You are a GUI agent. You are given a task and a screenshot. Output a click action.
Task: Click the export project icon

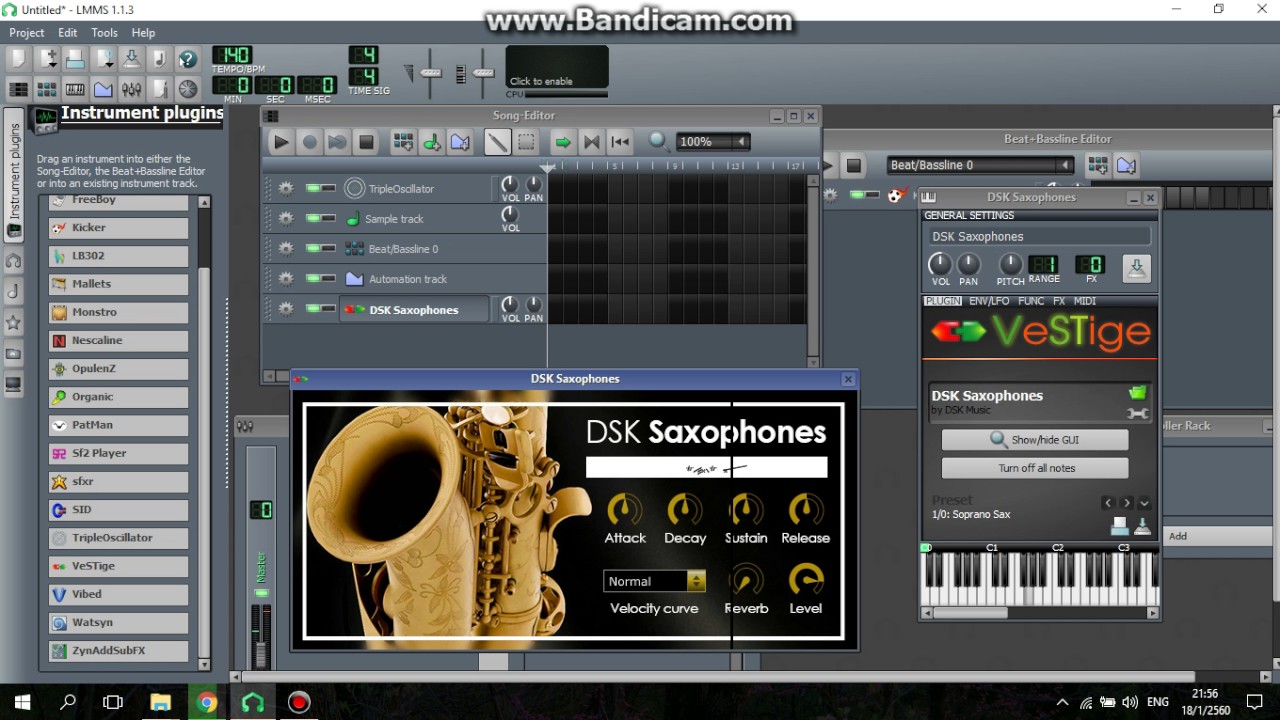131,60
